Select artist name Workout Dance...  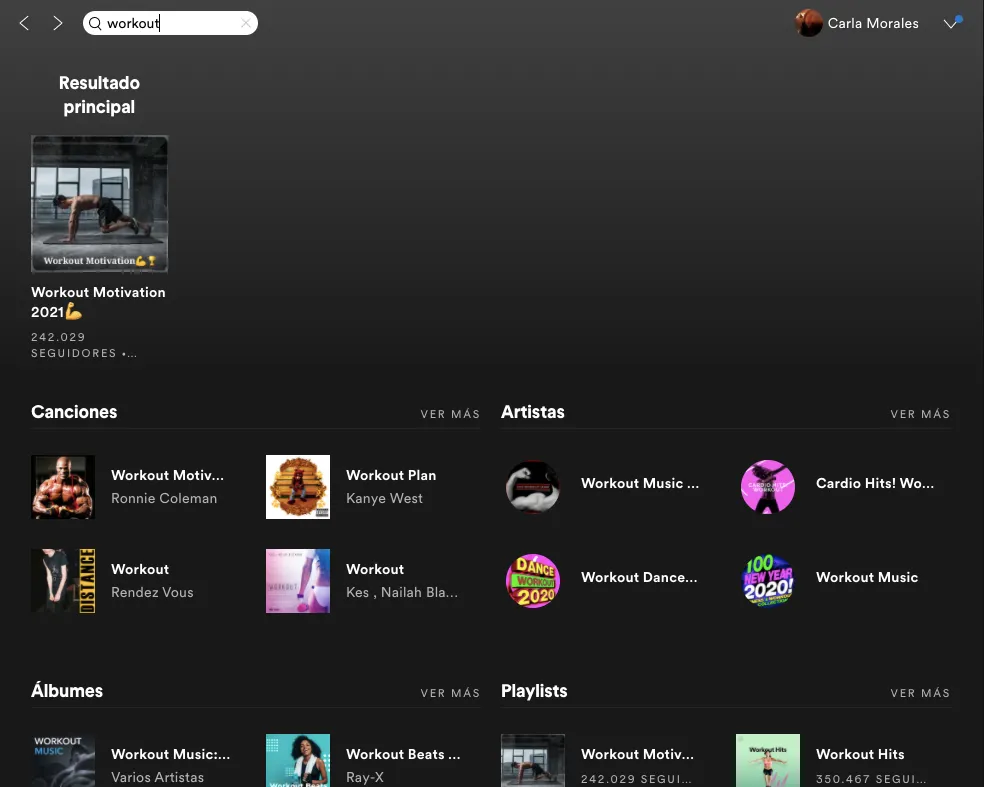639,577
